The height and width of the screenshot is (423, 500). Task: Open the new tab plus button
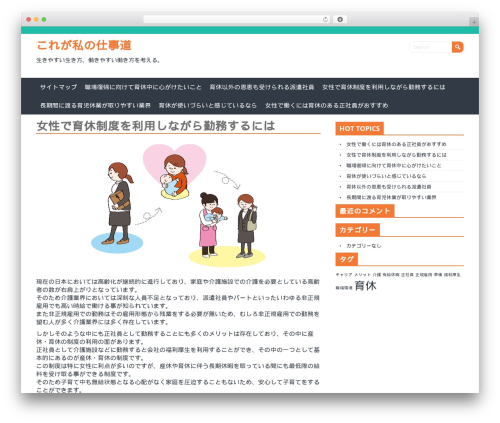tap(474, 22)
